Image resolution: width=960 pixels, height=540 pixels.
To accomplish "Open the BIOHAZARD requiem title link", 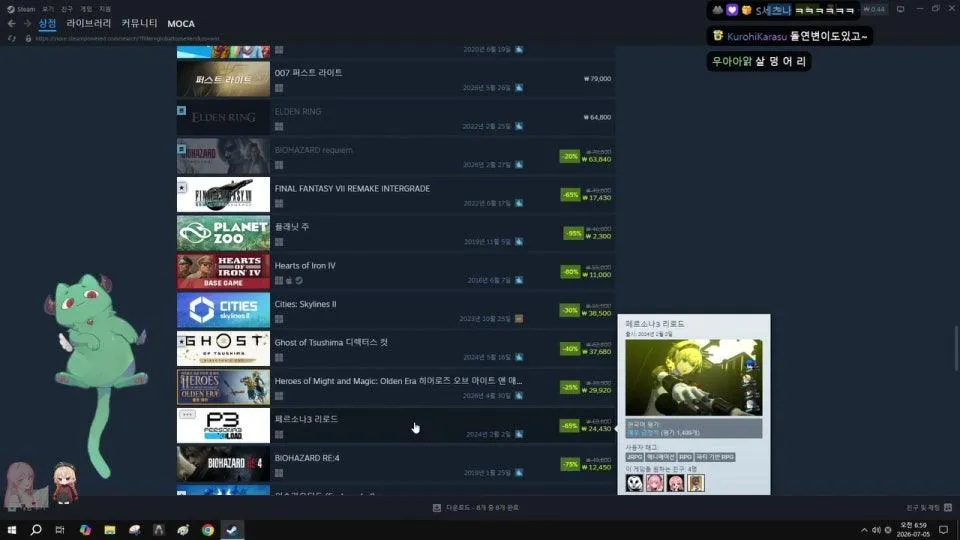I will 313,150.
